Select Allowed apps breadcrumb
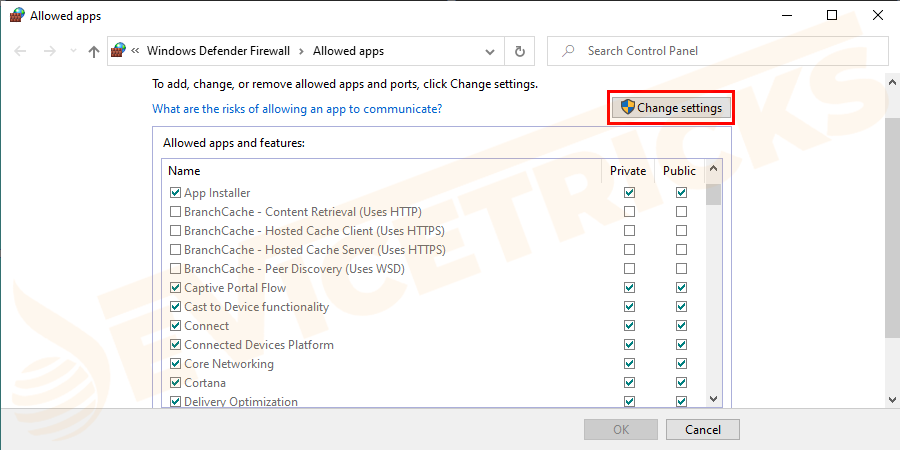900x450 pixels. coord(348,51)
